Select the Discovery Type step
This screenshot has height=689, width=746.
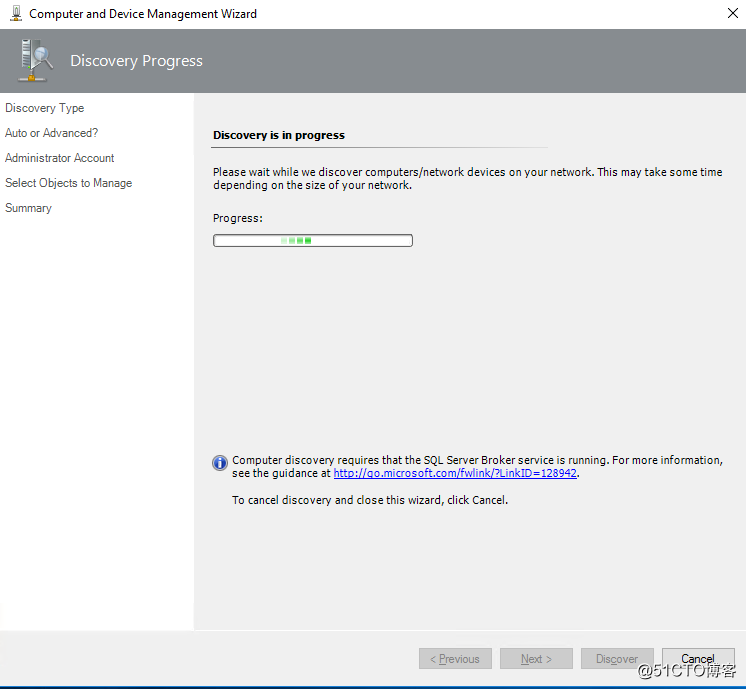[44, 108]
